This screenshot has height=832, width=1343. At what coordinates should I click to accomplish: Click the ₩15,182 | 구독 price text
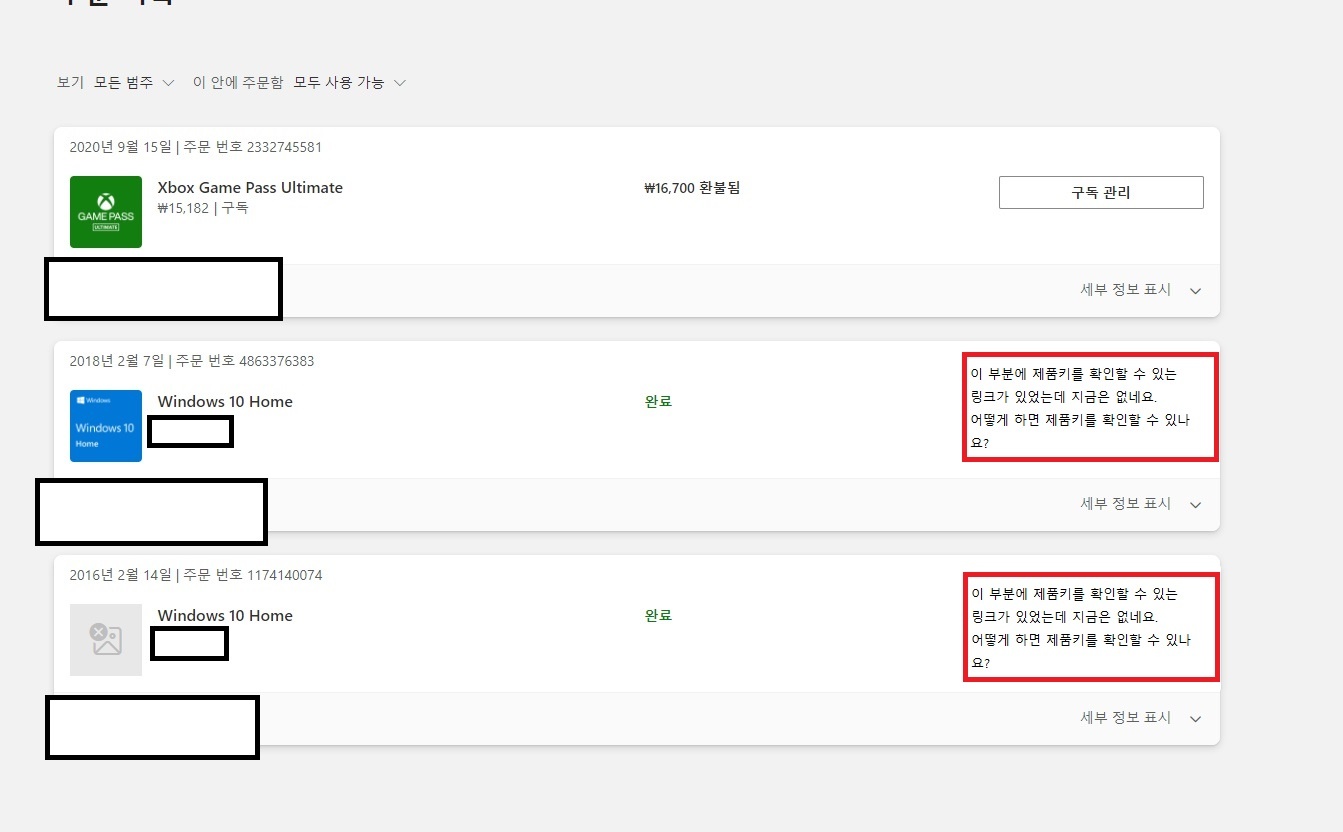[203, 208]
